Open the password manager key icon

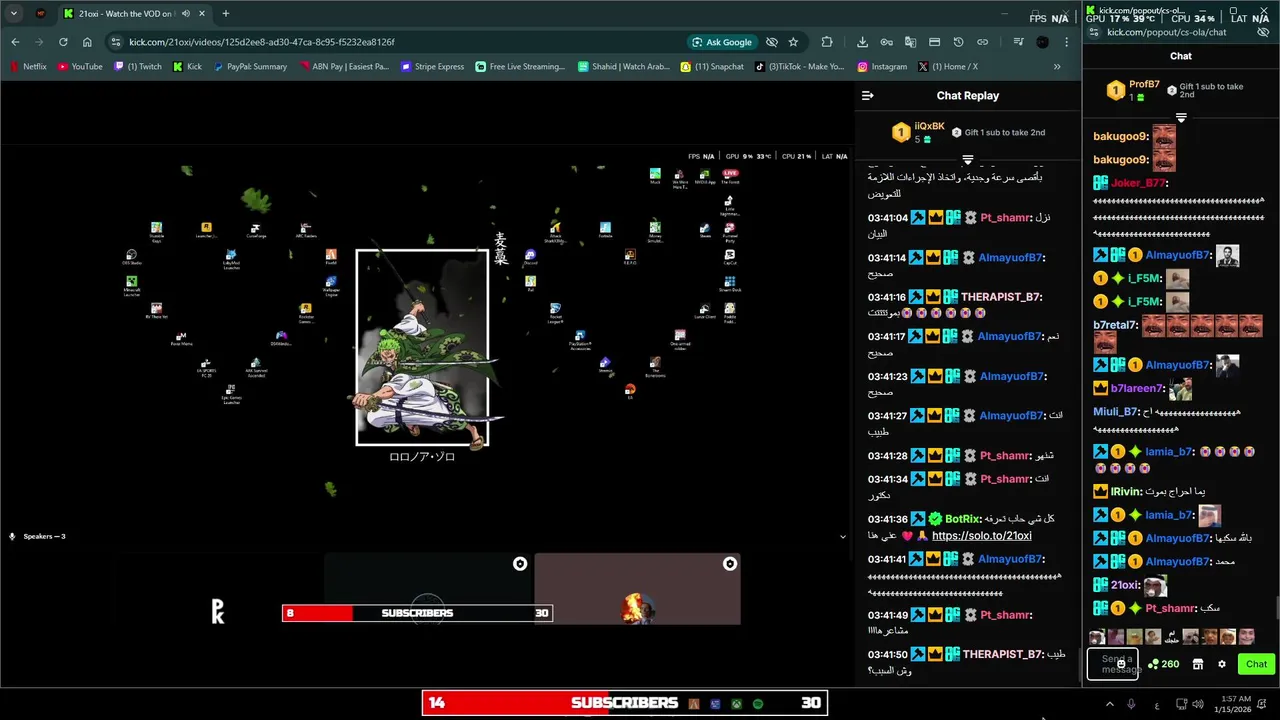click(886, 42)
